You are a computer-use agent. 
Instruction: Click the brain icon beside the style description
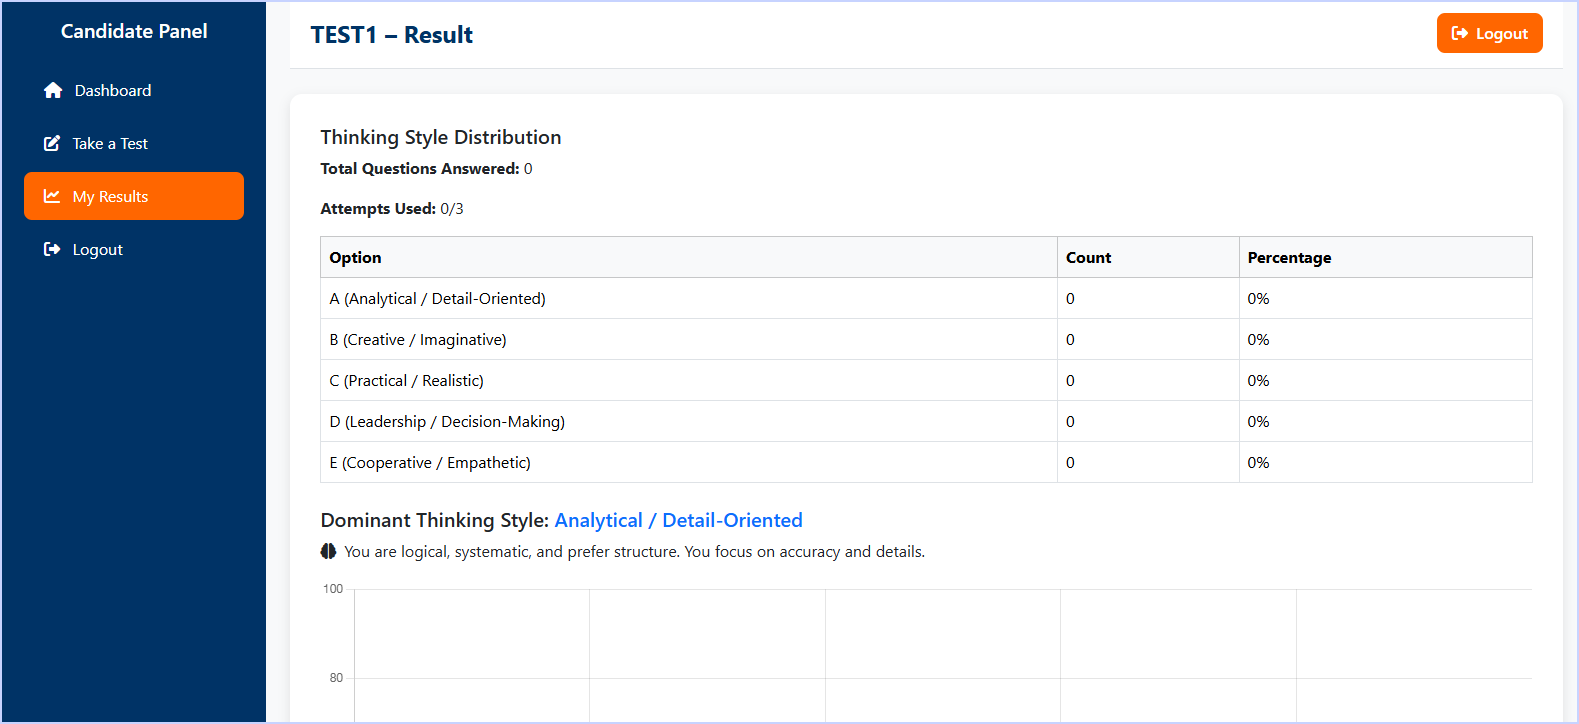coord(328,552)
